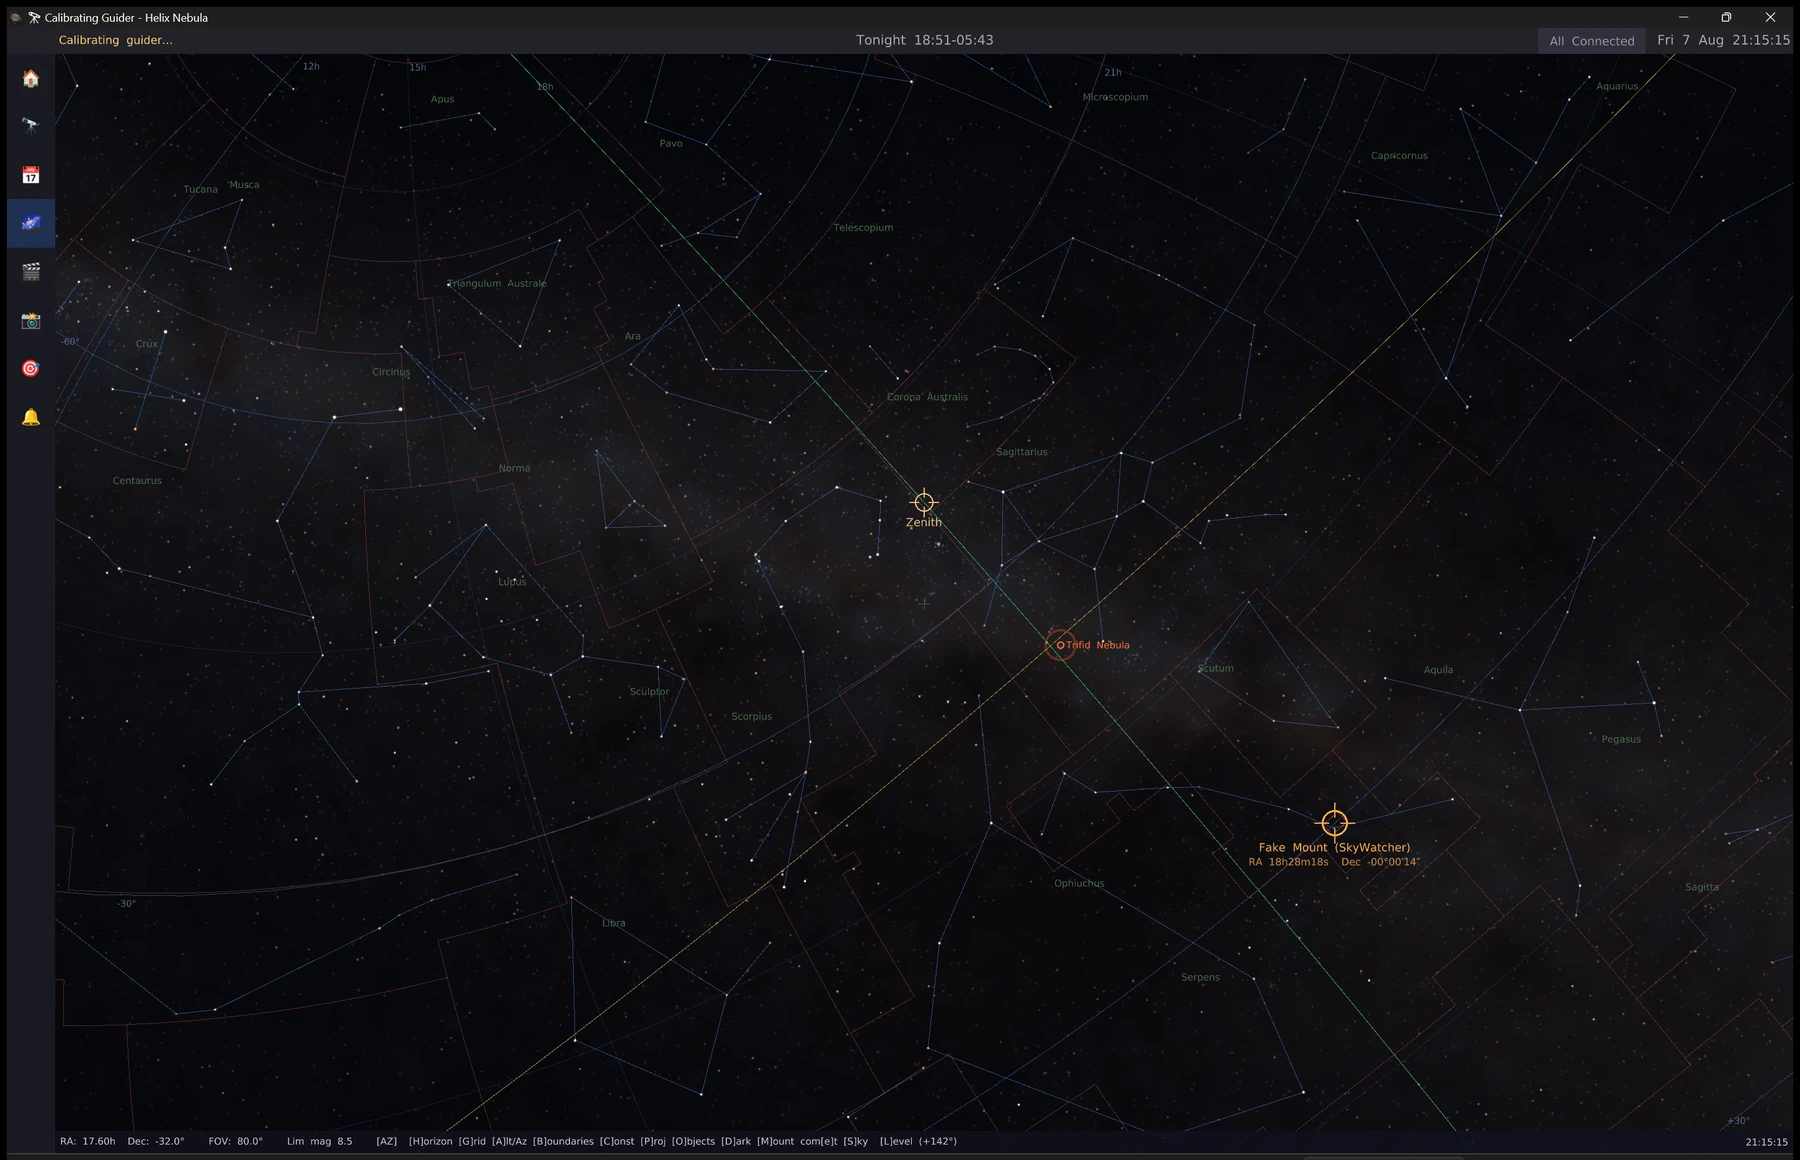Toggle the [AZ] view mode
The width and height of the screenshot is (1800, 1160).
[x=386, y=1141]
